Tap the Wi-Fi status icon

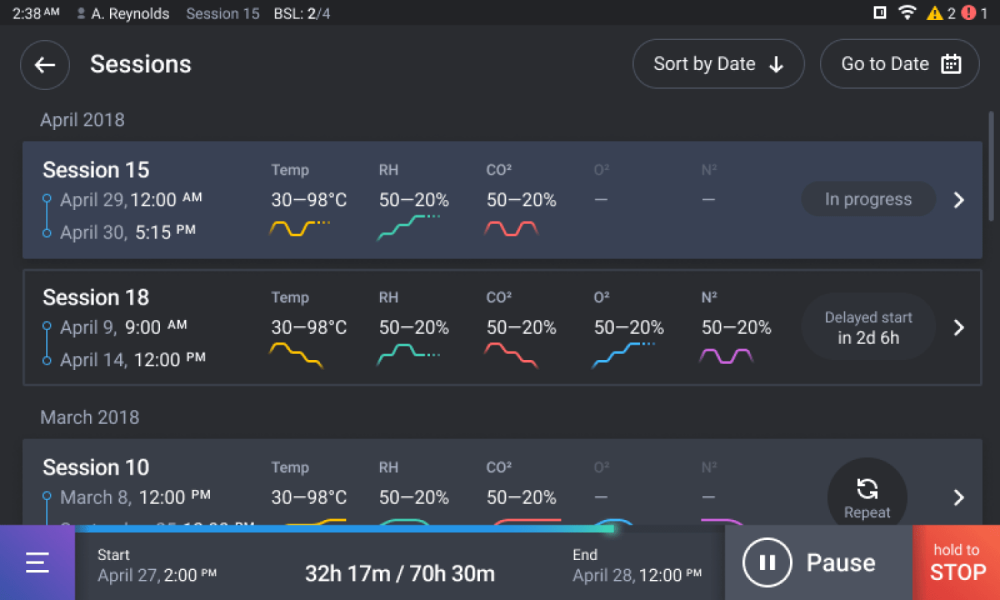coord(907,13)
